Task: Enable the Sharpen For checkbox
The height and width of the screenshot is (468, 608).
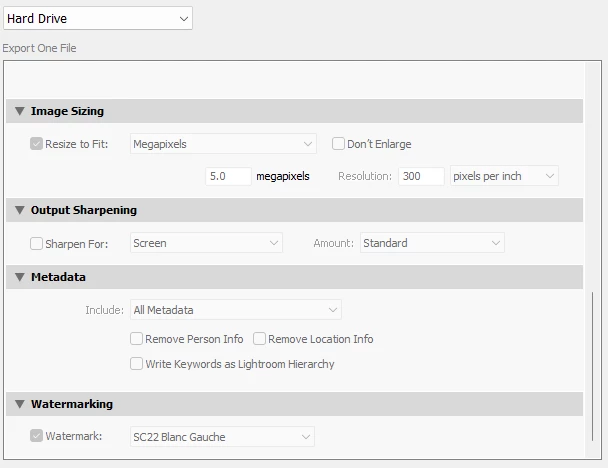Action: click(x=37, y=243)
